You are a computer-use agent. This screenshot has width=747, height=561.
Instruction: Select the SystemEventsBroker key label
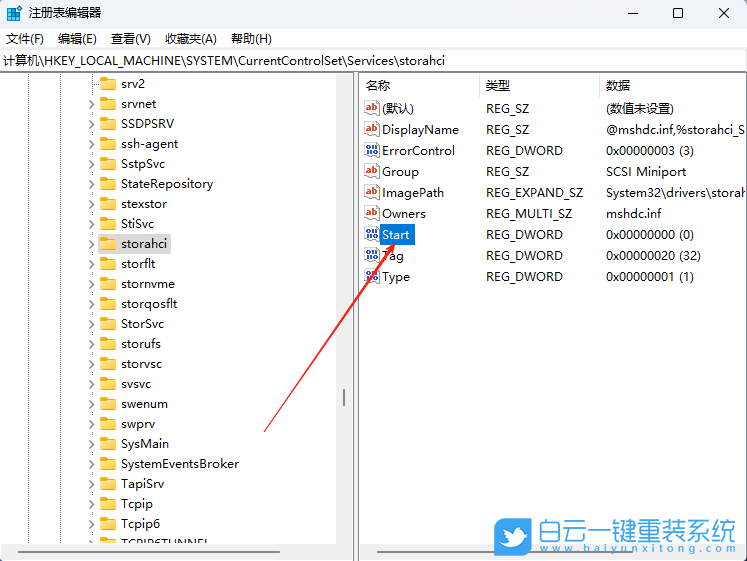click(180, 464)
